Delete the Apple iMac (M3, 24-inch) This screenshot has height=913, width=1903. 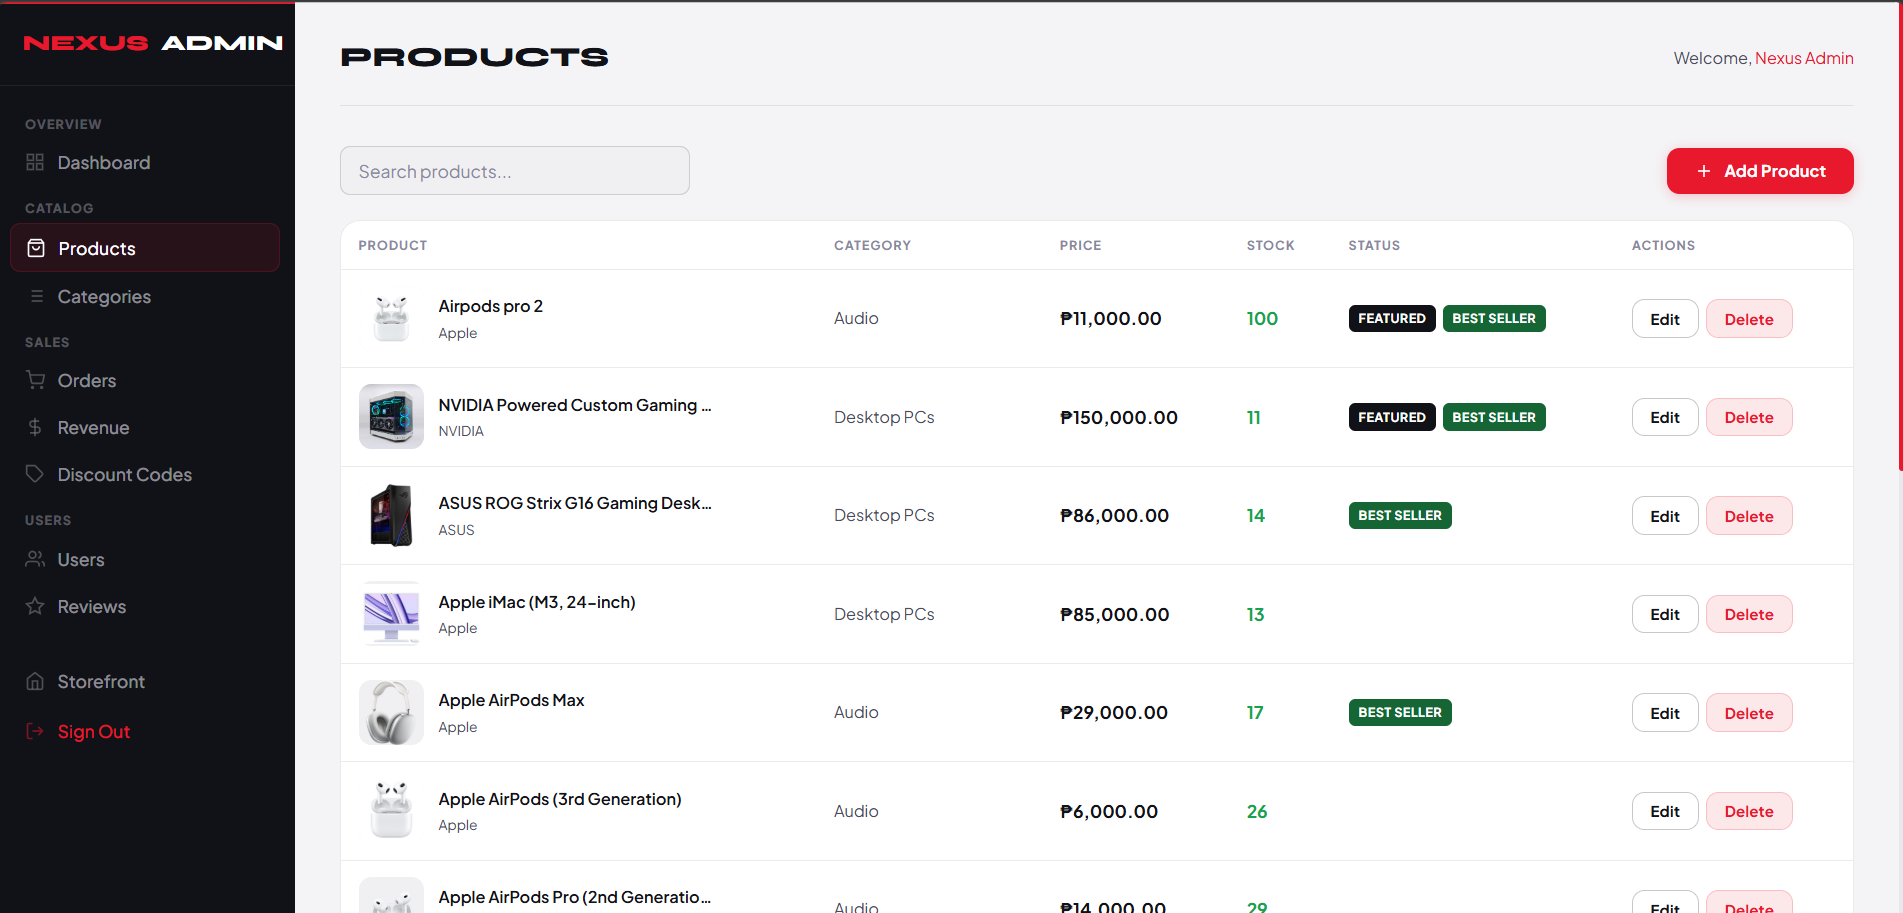click(x=1749, y=614)
